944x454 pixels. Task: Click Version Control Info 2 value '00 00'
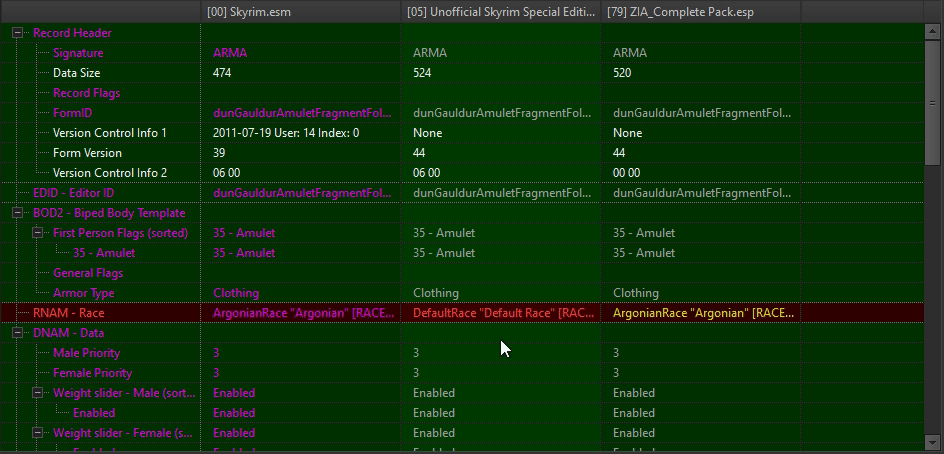click(626, 173)
